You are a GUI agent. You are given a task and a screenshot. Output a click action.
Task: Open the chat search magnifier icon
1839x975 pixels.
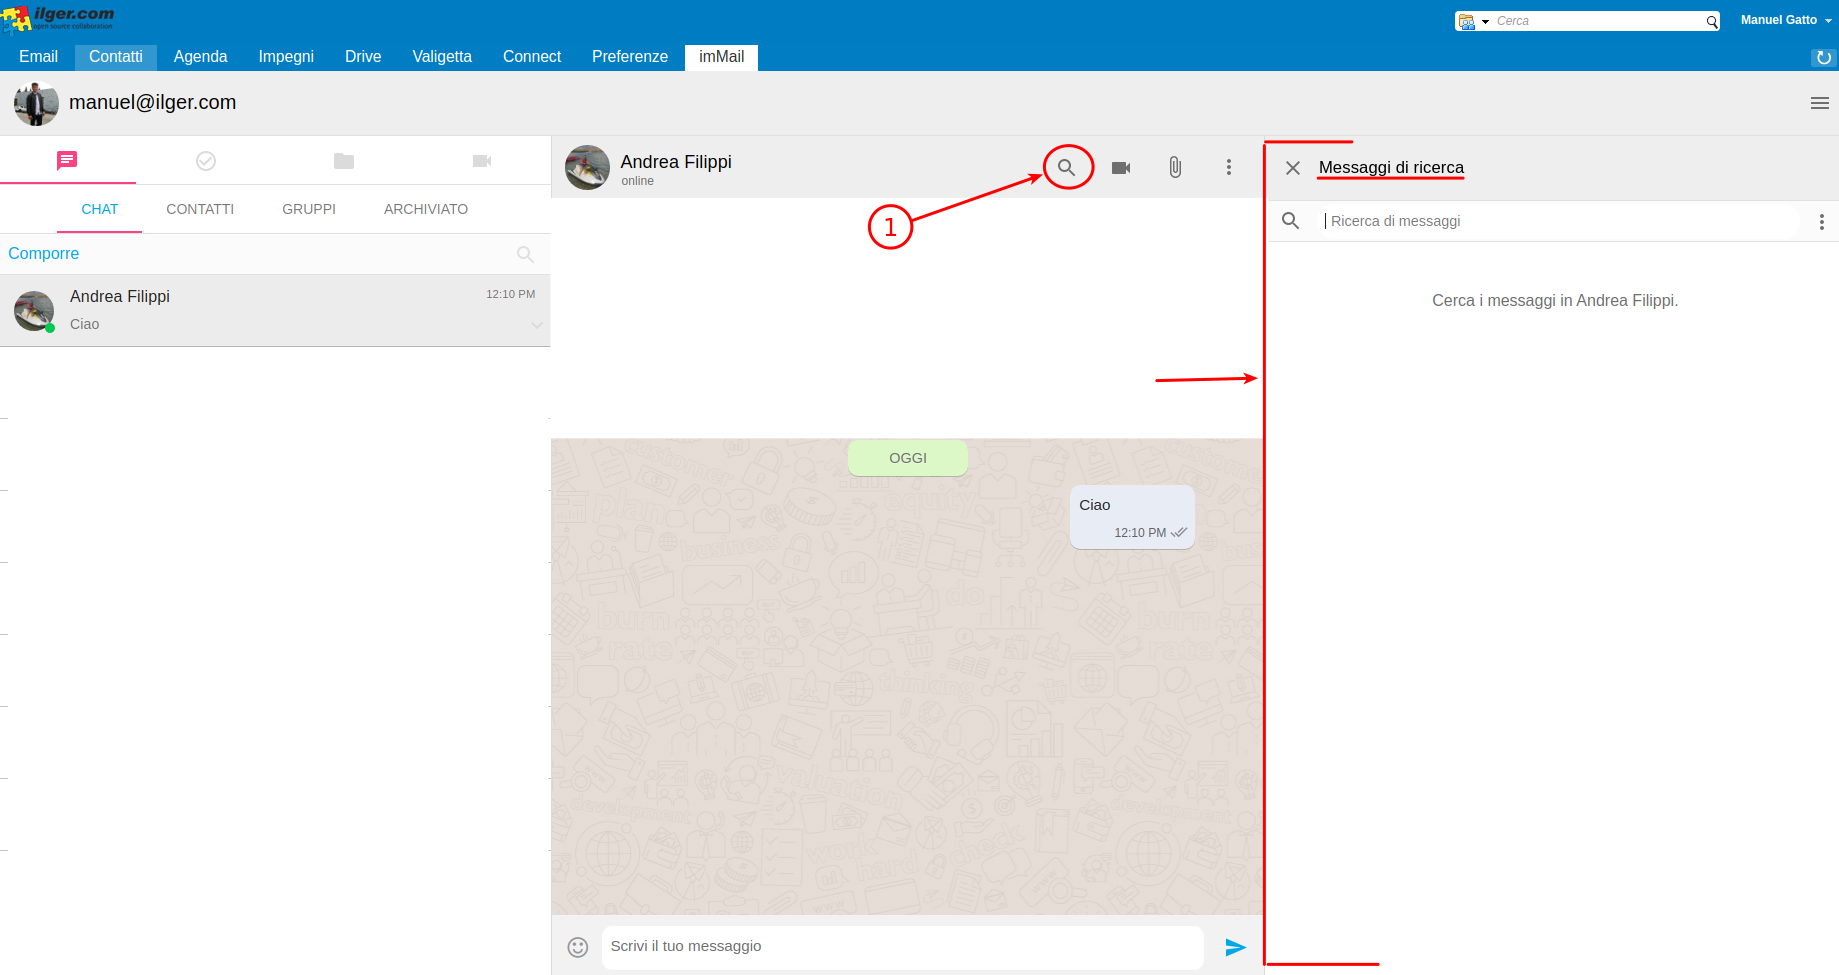(x=1067, y=168)
